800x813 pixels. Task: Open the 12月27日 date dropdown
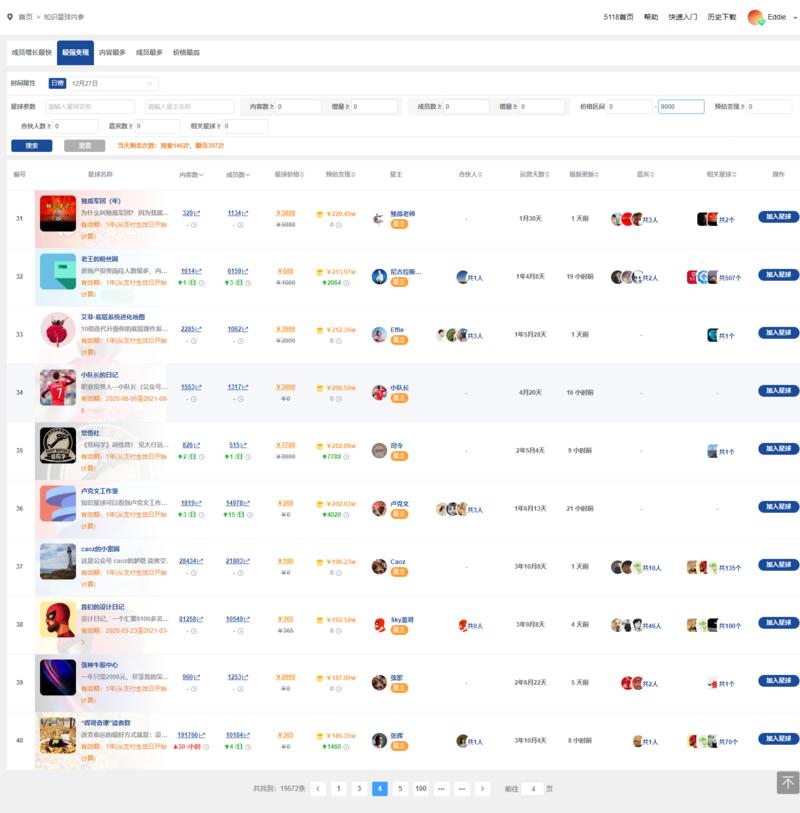click(113, 83)
